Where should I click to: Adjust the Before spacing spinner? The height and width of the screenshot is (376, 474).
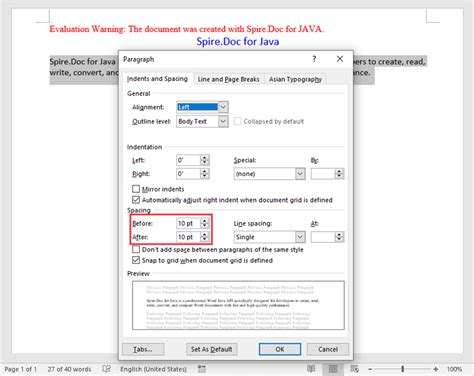point(205,223)
